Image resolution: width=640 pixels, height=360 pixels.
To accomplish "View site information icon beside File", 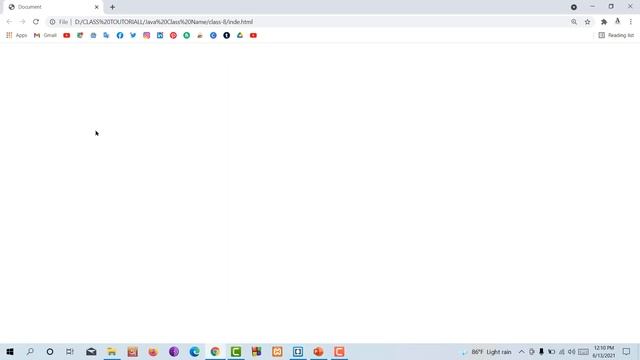I will coord(52,22).
